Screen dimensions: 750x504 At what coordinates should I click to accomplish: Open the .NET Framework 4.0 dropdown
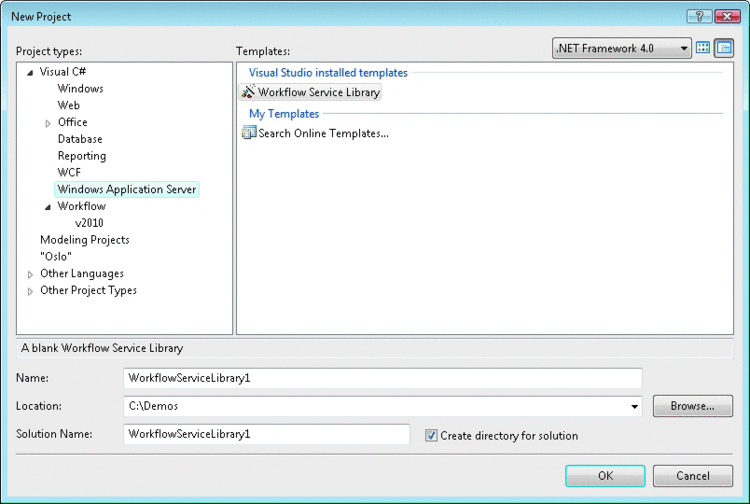[621, 48]
